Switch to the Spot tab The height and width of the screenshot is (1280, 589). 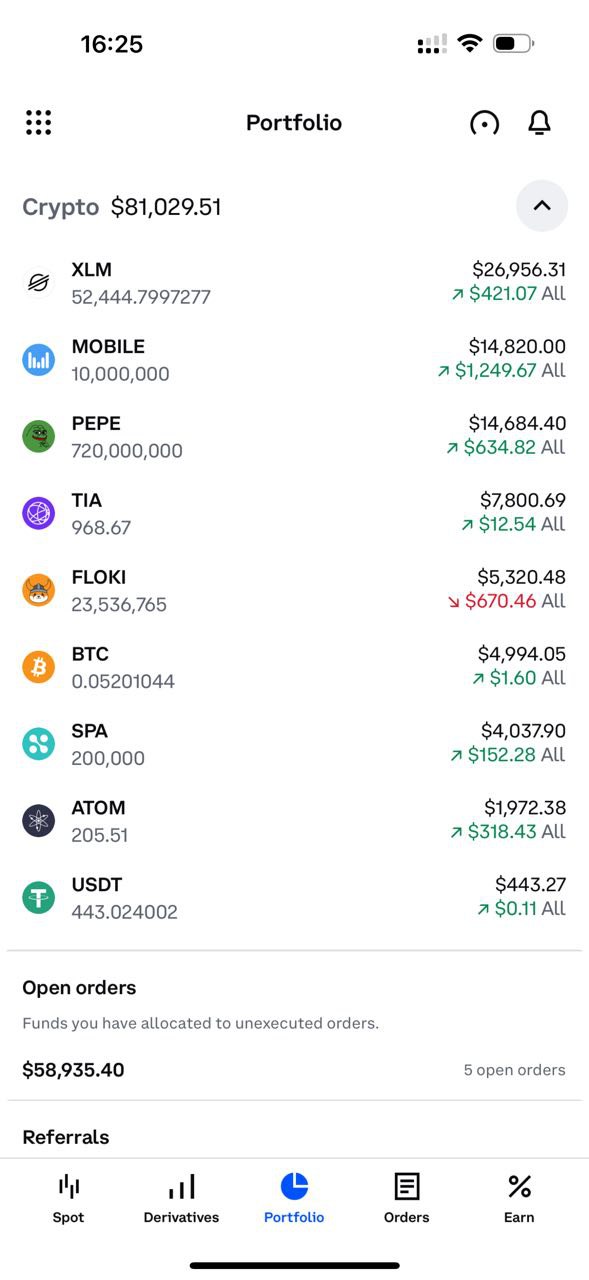coord(68,1199)
